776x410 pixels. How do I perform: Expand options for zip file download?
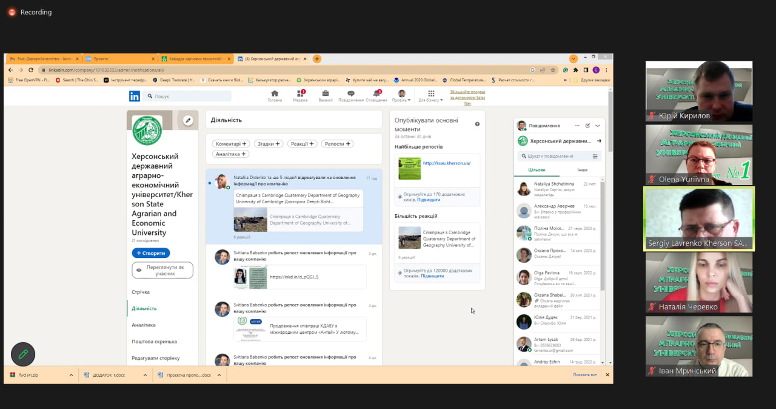[x=71, y=375]
